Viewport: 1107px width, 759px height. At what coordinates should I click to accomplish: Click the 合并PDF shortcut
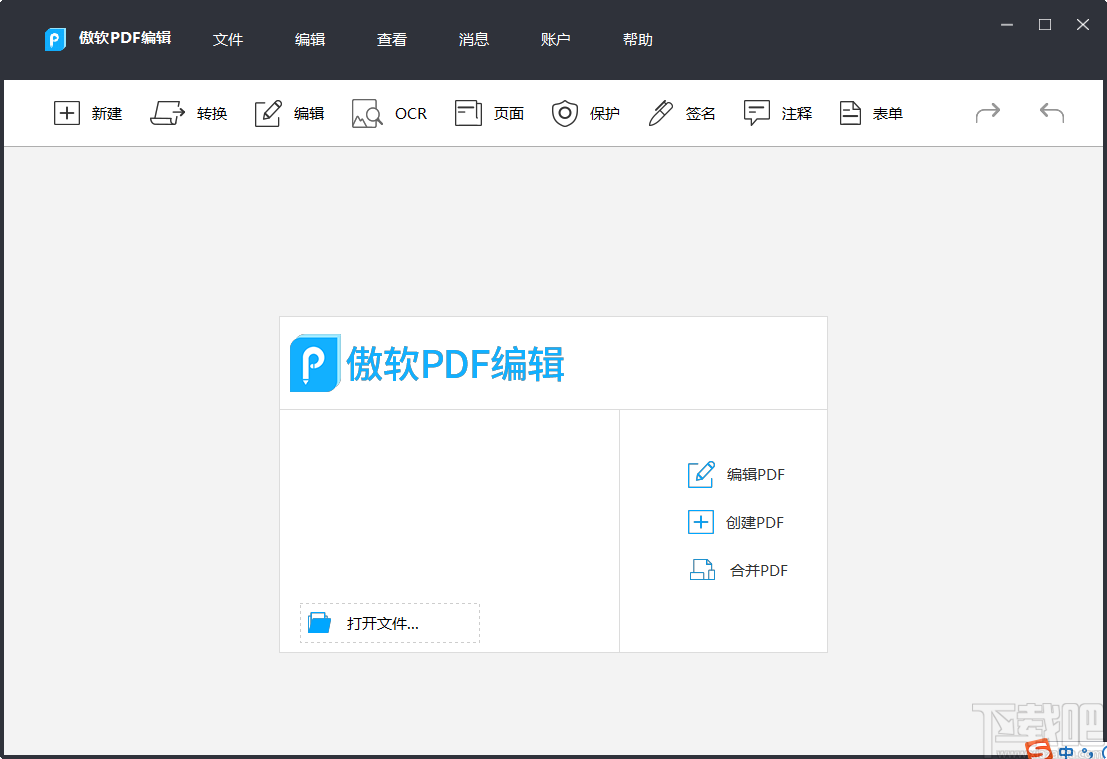(740, 570)
